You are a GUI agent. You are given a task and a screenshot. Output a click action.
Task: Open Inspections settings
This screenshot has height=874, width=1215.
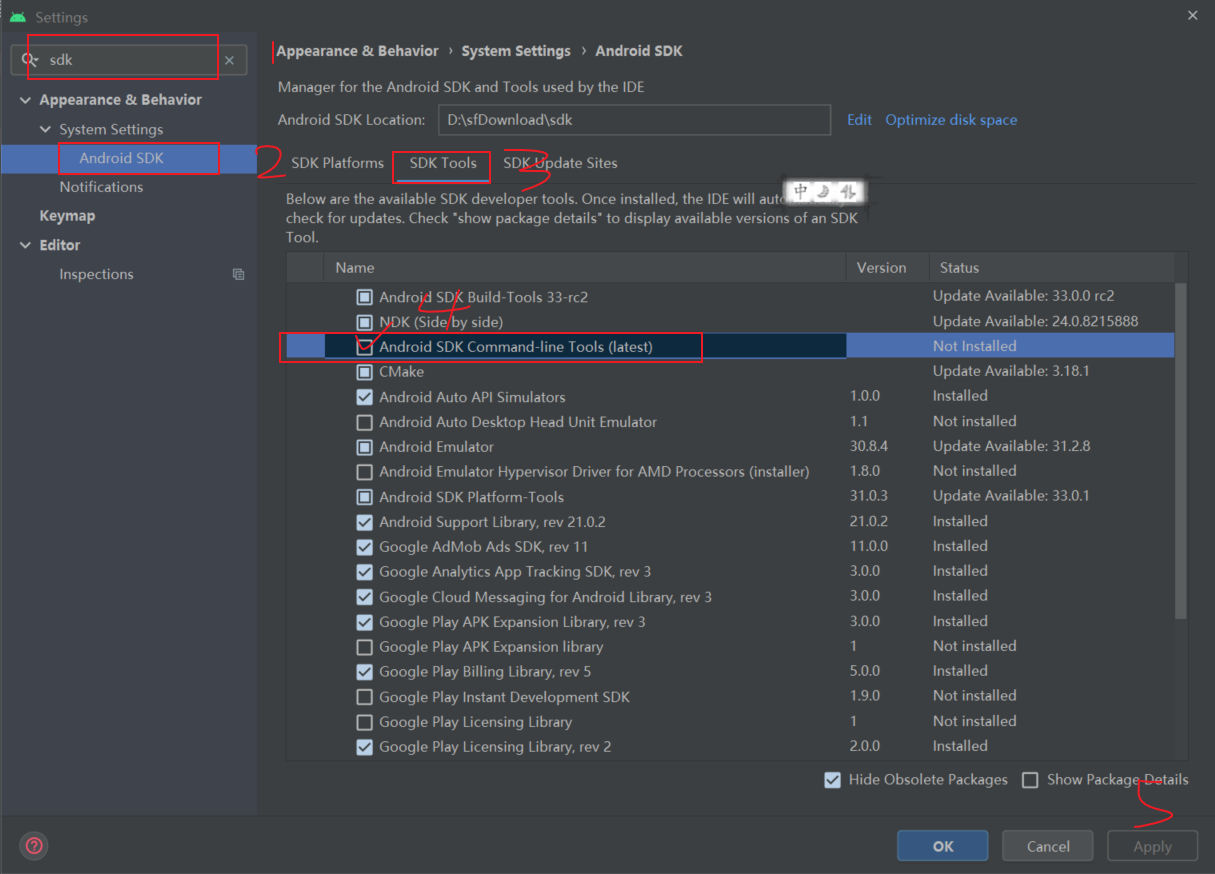click(96, 274)
